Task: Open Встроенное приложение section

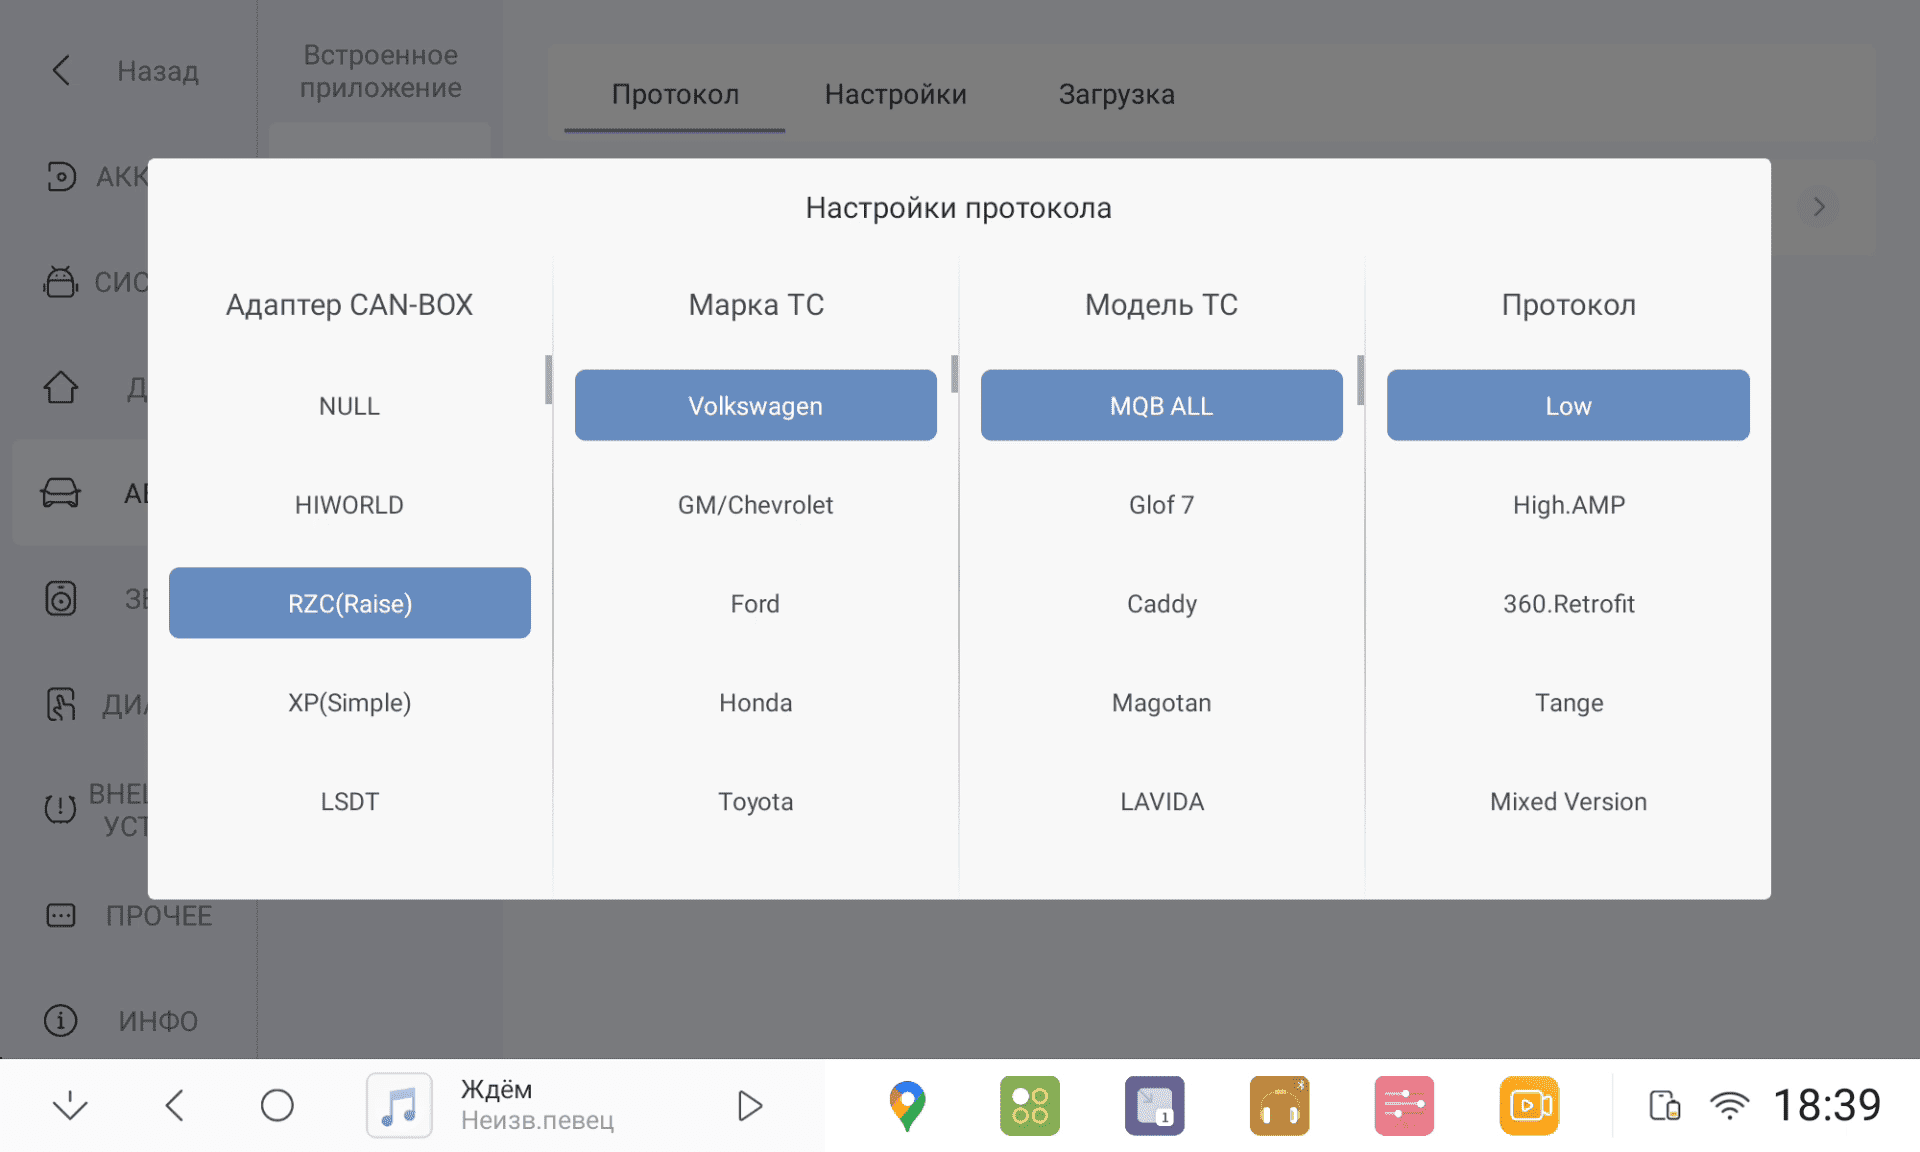Action: coord(380,71)
